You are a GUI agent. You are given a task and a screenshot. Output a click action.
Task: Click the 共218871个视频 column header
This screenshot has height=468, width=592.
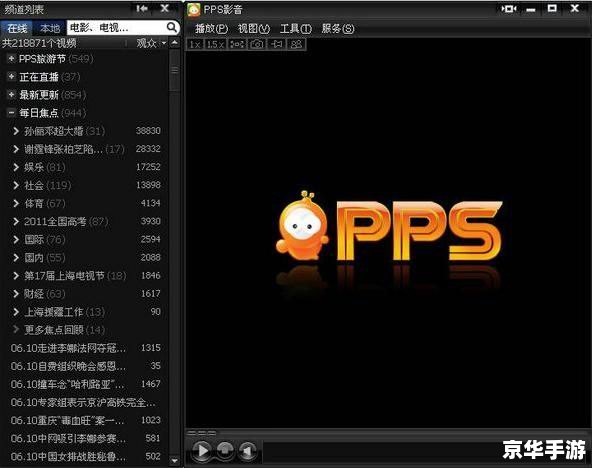tap(39, 43)
